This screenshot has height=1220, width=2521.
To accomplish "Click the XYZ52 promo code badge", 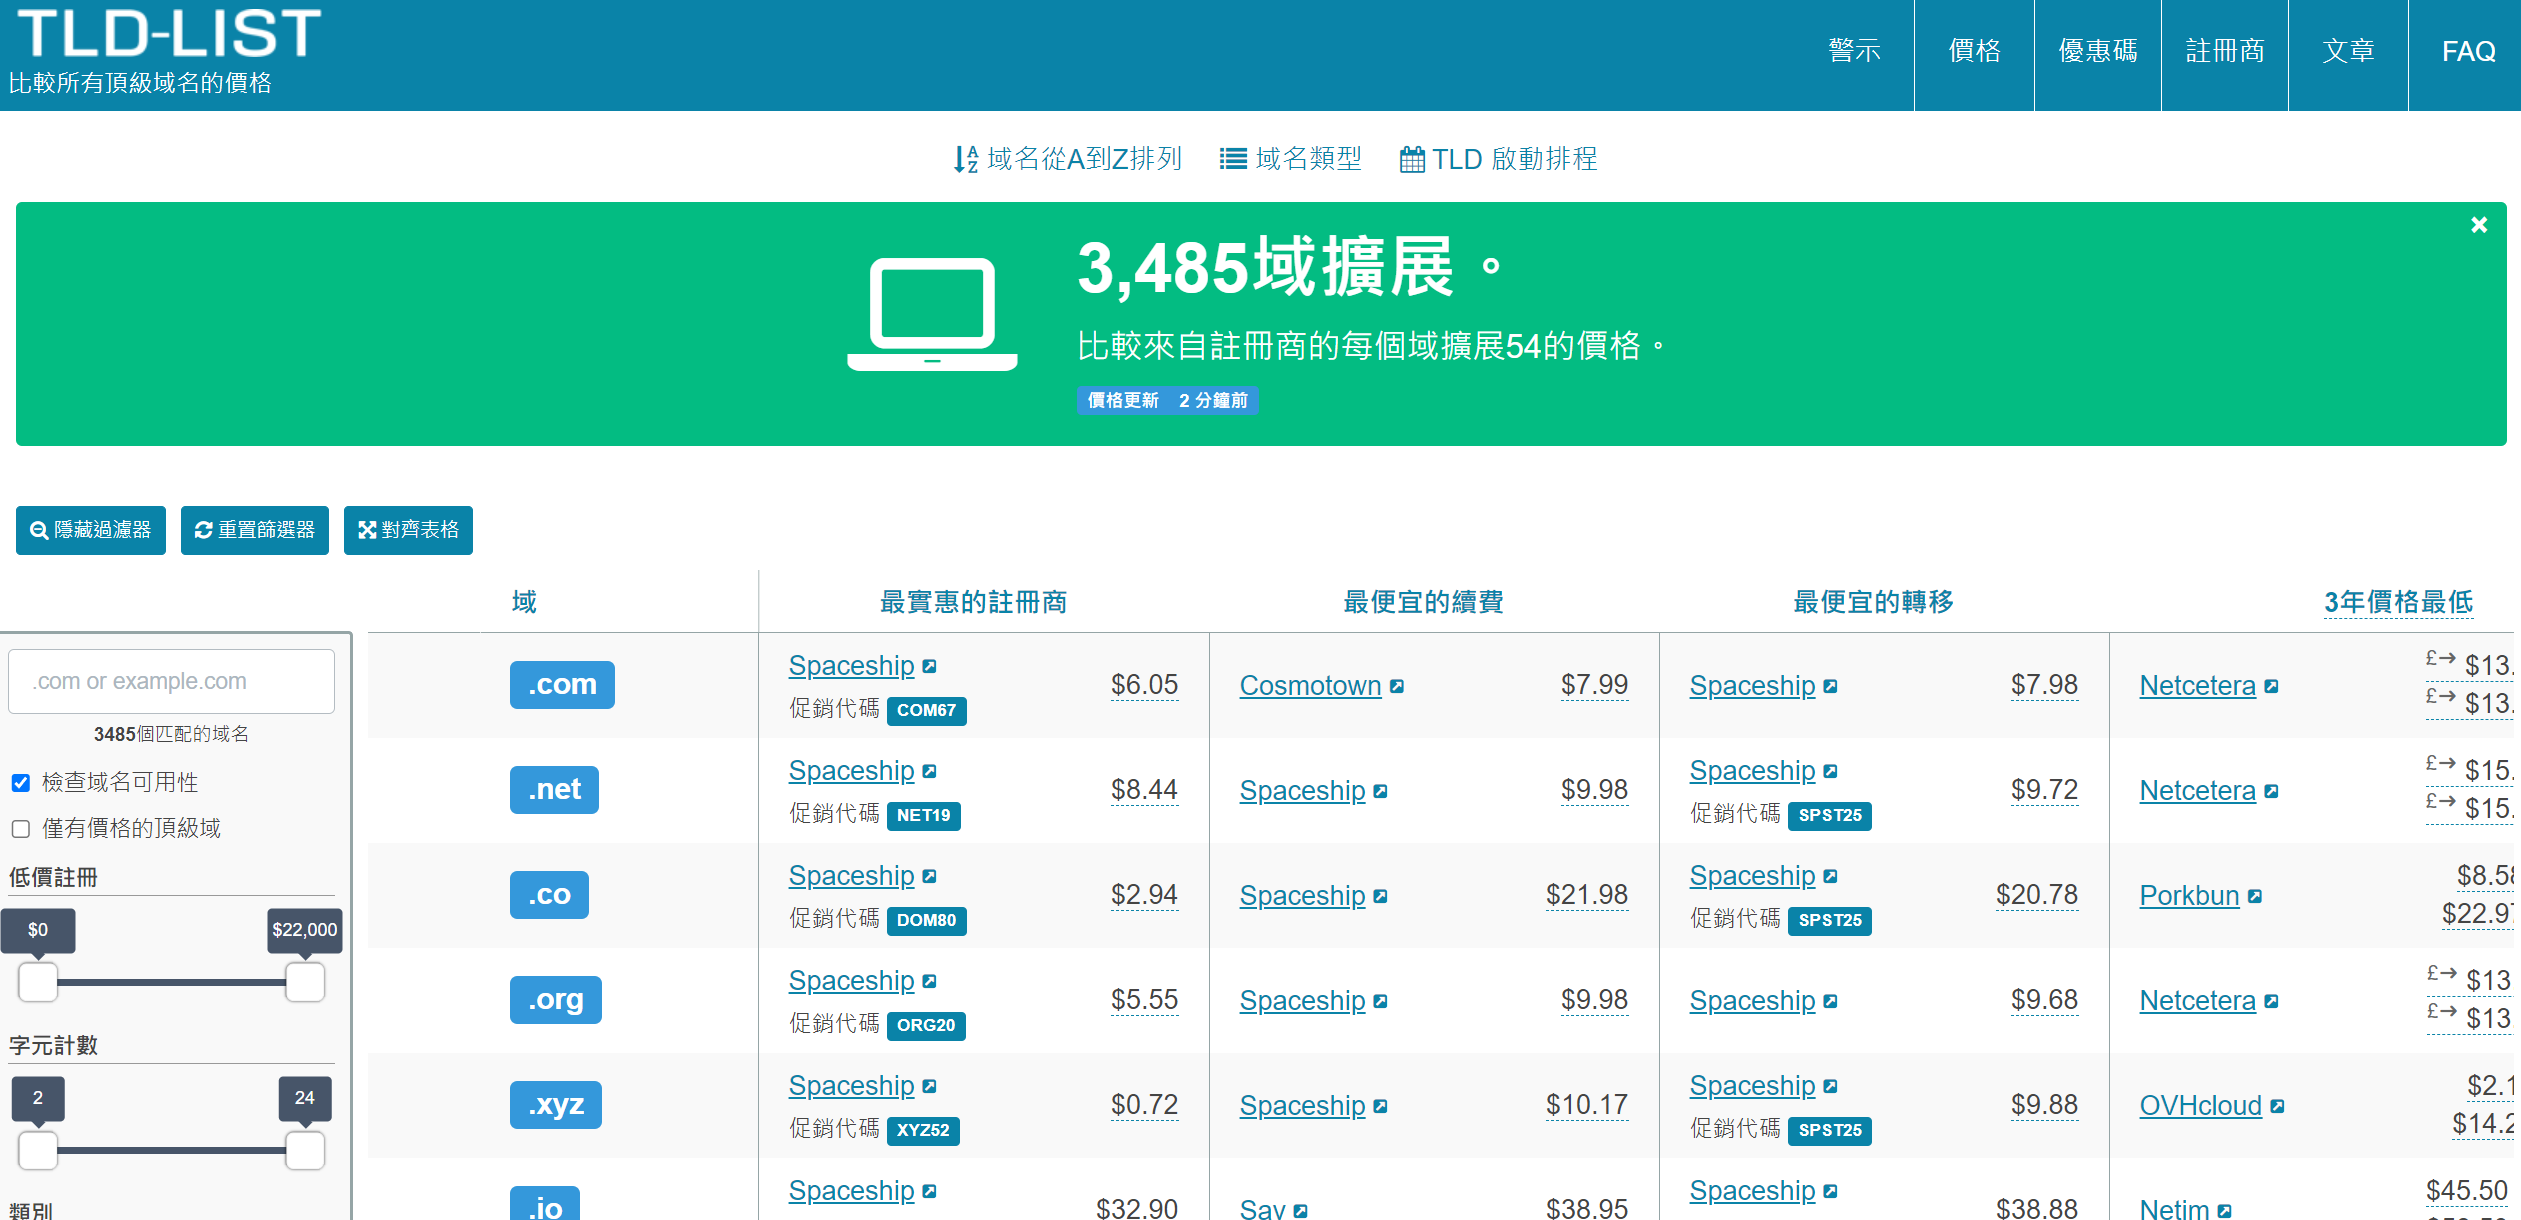I will pos(923,1131).
